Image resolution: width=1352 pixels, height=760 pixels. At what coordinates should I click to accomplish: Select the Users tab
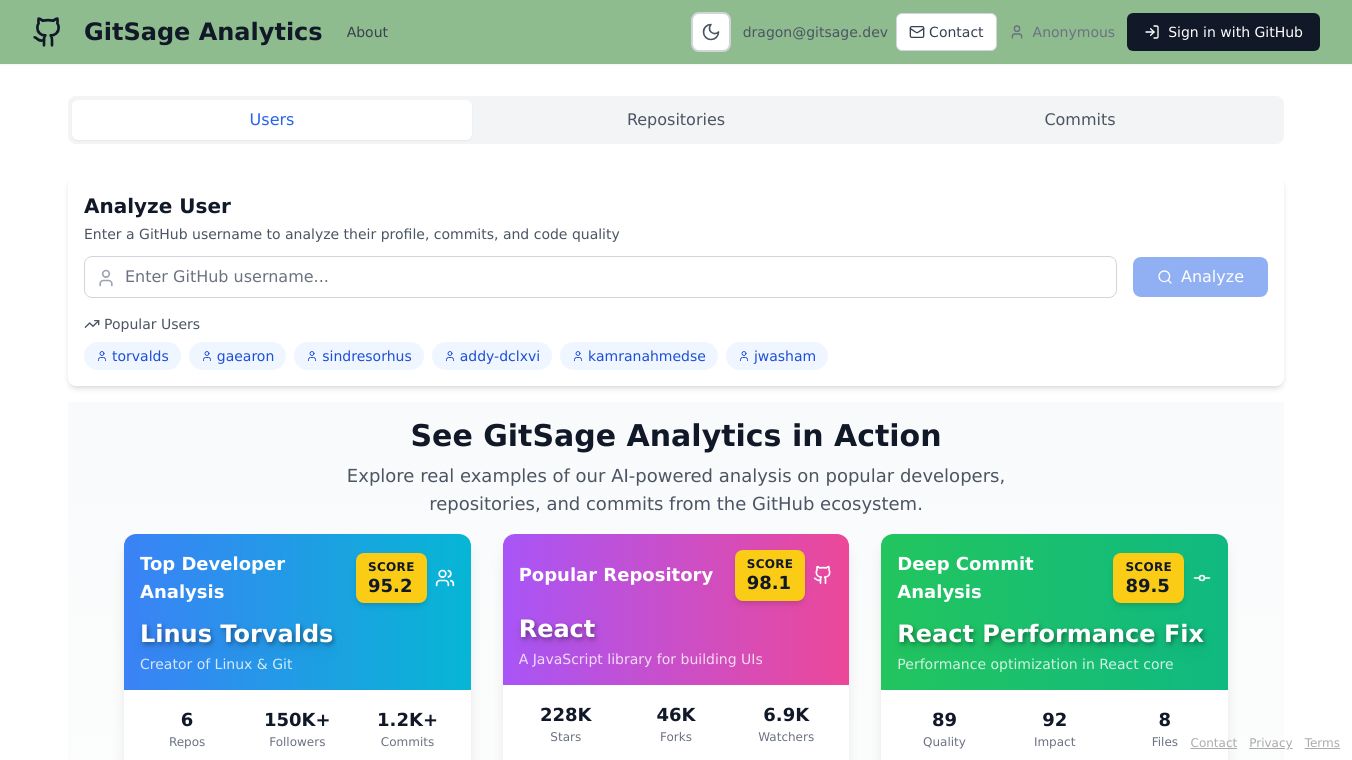(272, 120)
